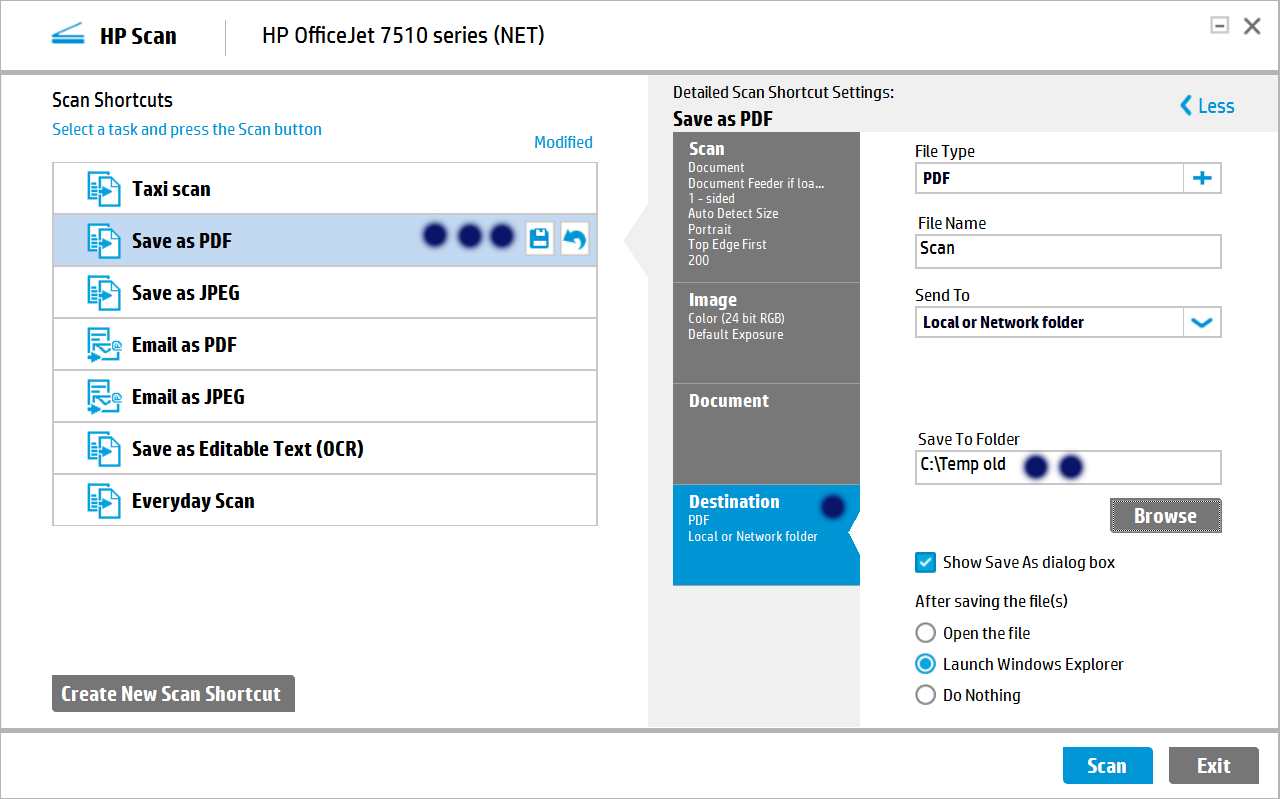Click the Email as JPEG shortcut icon
This screenshot has width=1280, height=799.
tap(104, 397)
